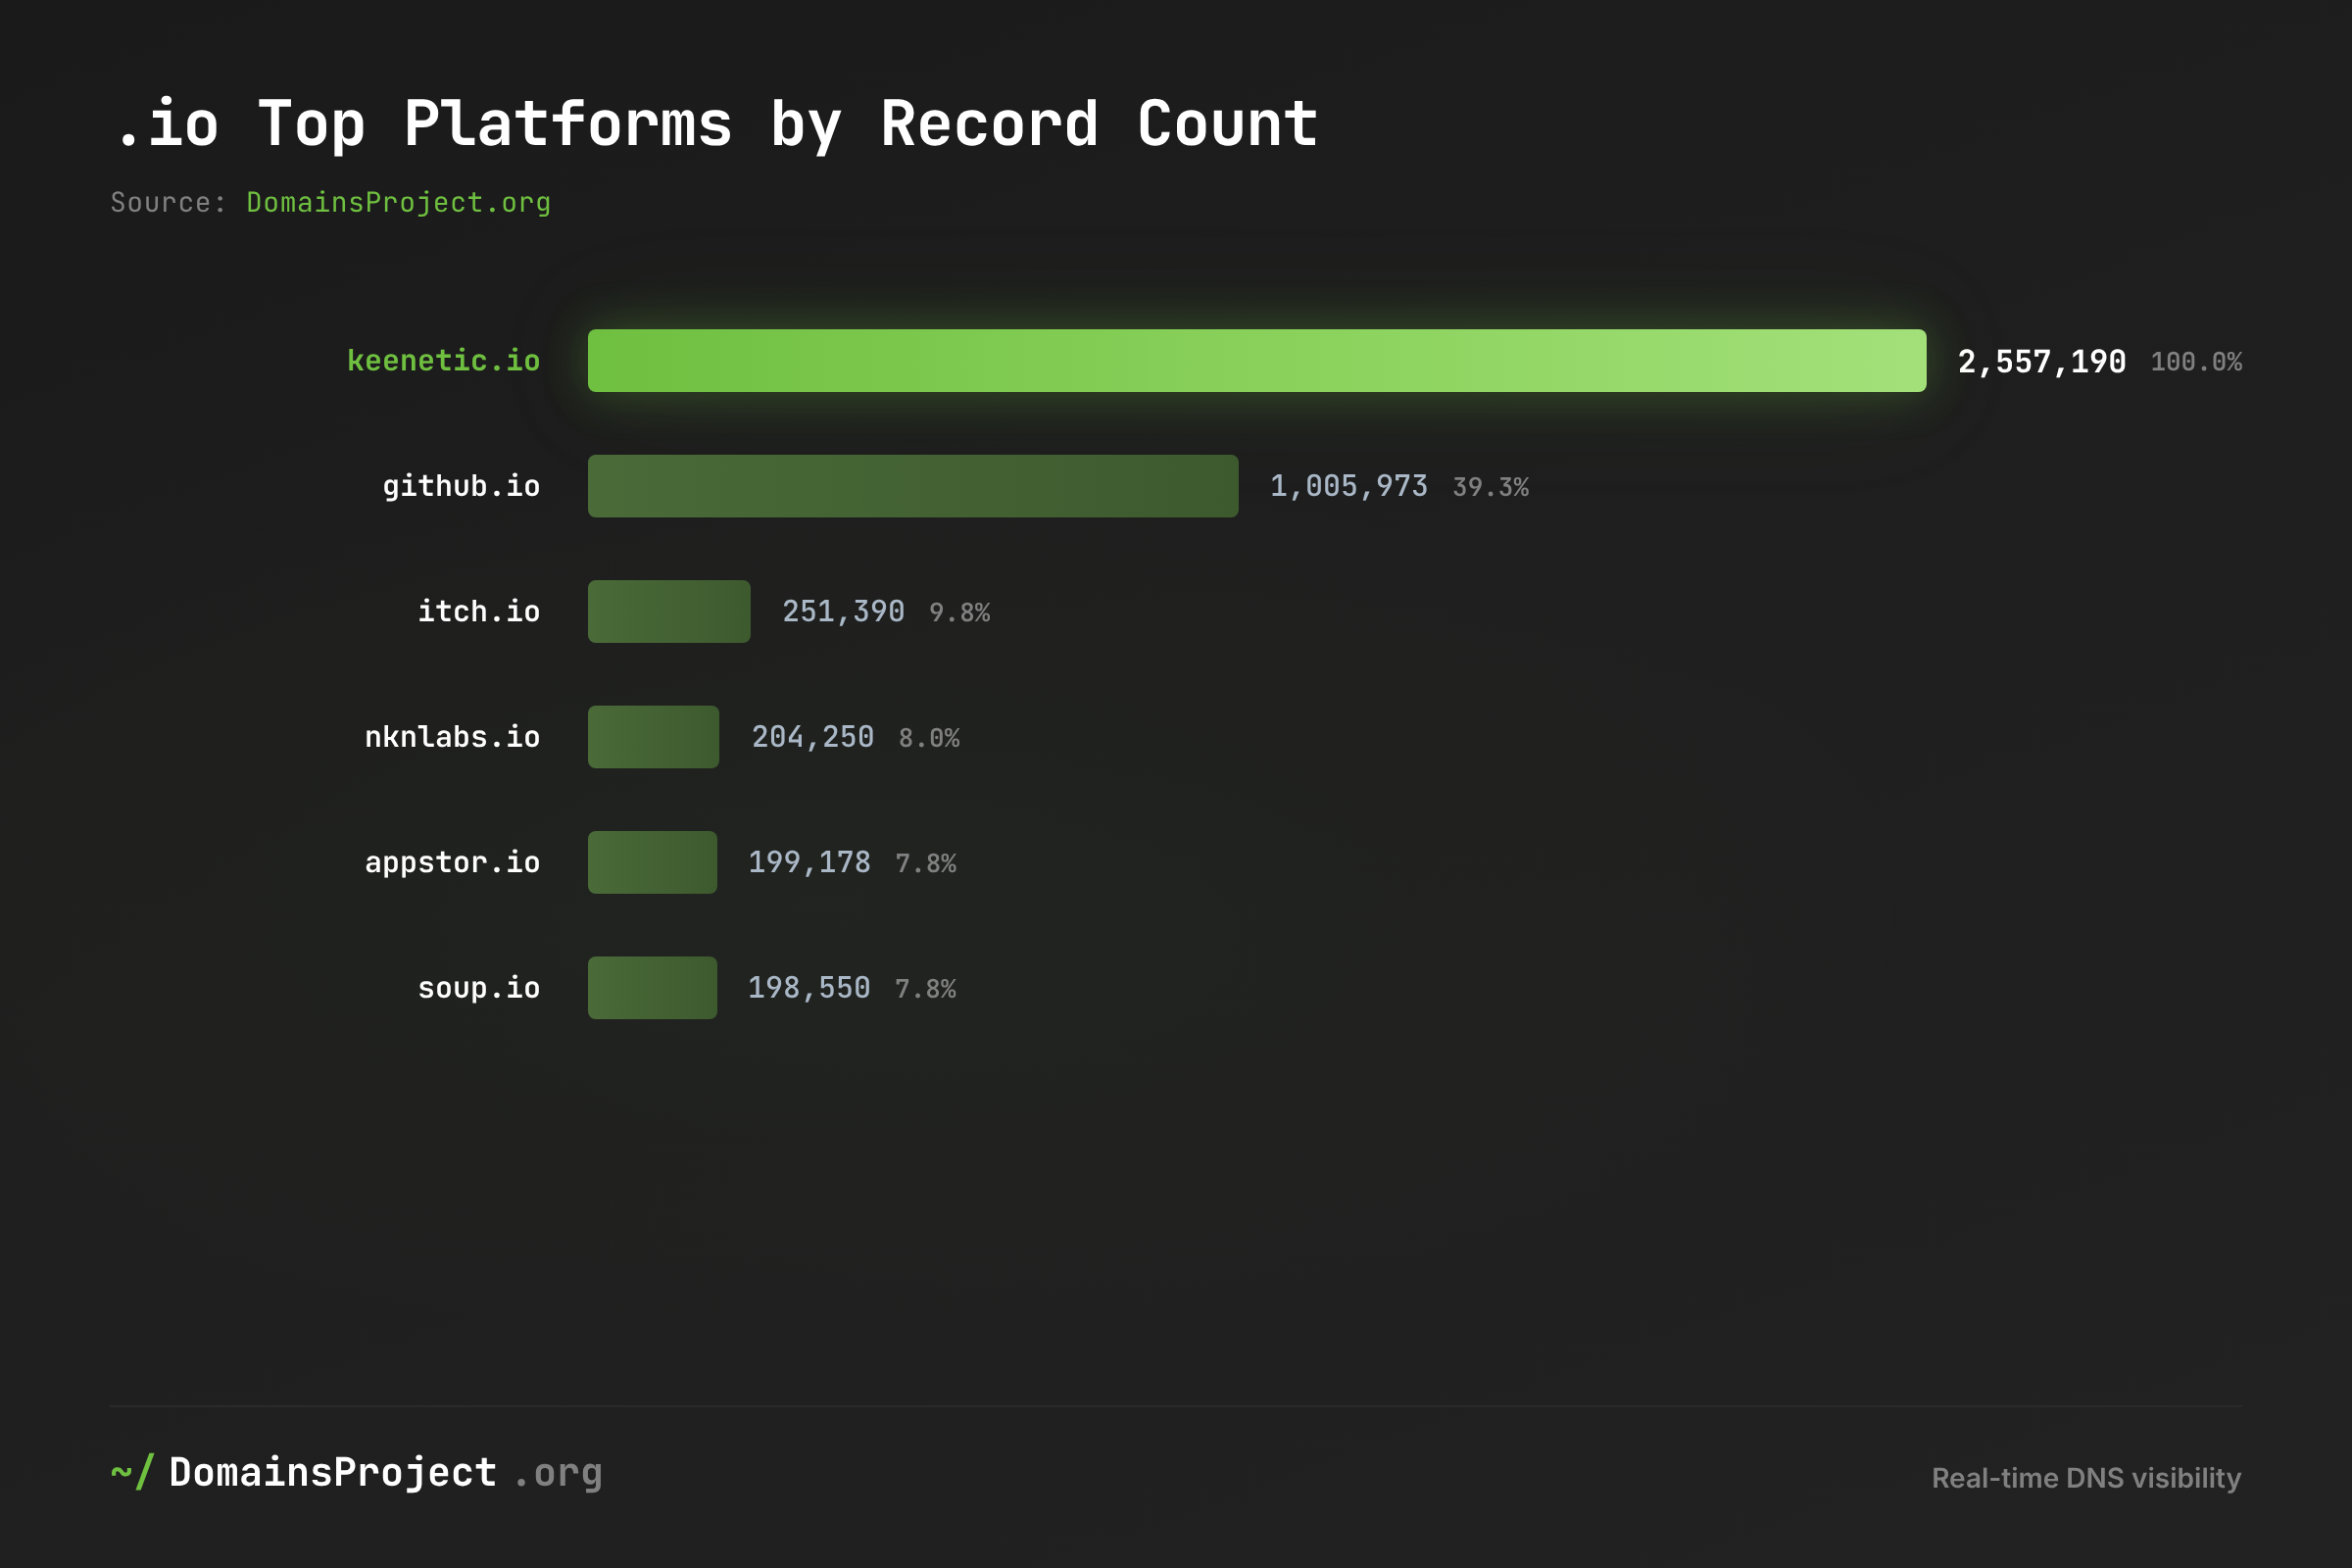Click the 39.3% percentage
The width and height of the screenshot is (2352, 1568).
[x=1490, y=487]
